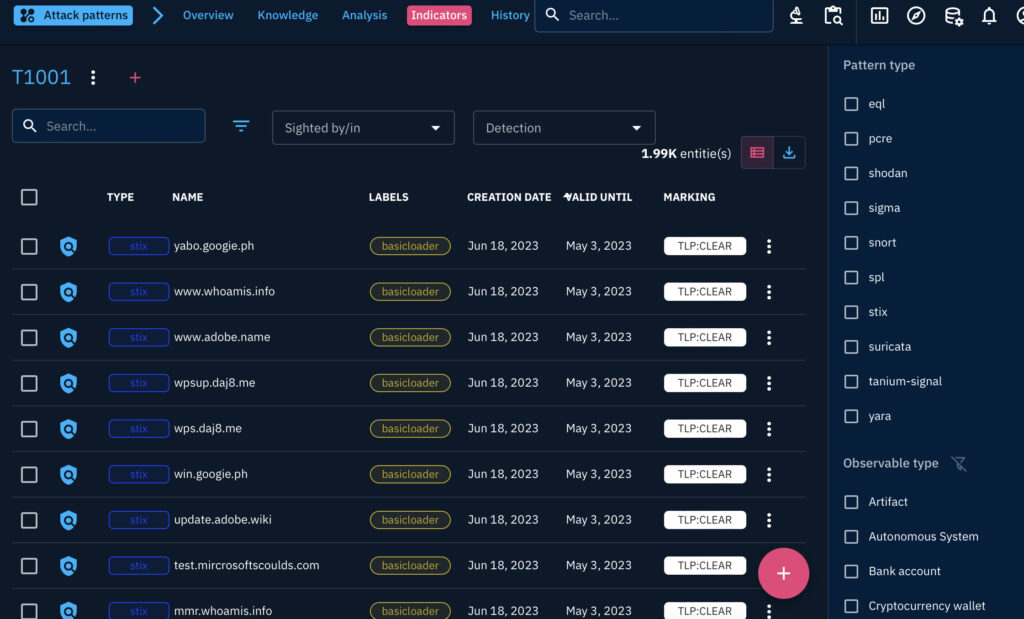Enable the sigma pattern type checkbox
1024x619 pixels.
click(x=851, y=208)
